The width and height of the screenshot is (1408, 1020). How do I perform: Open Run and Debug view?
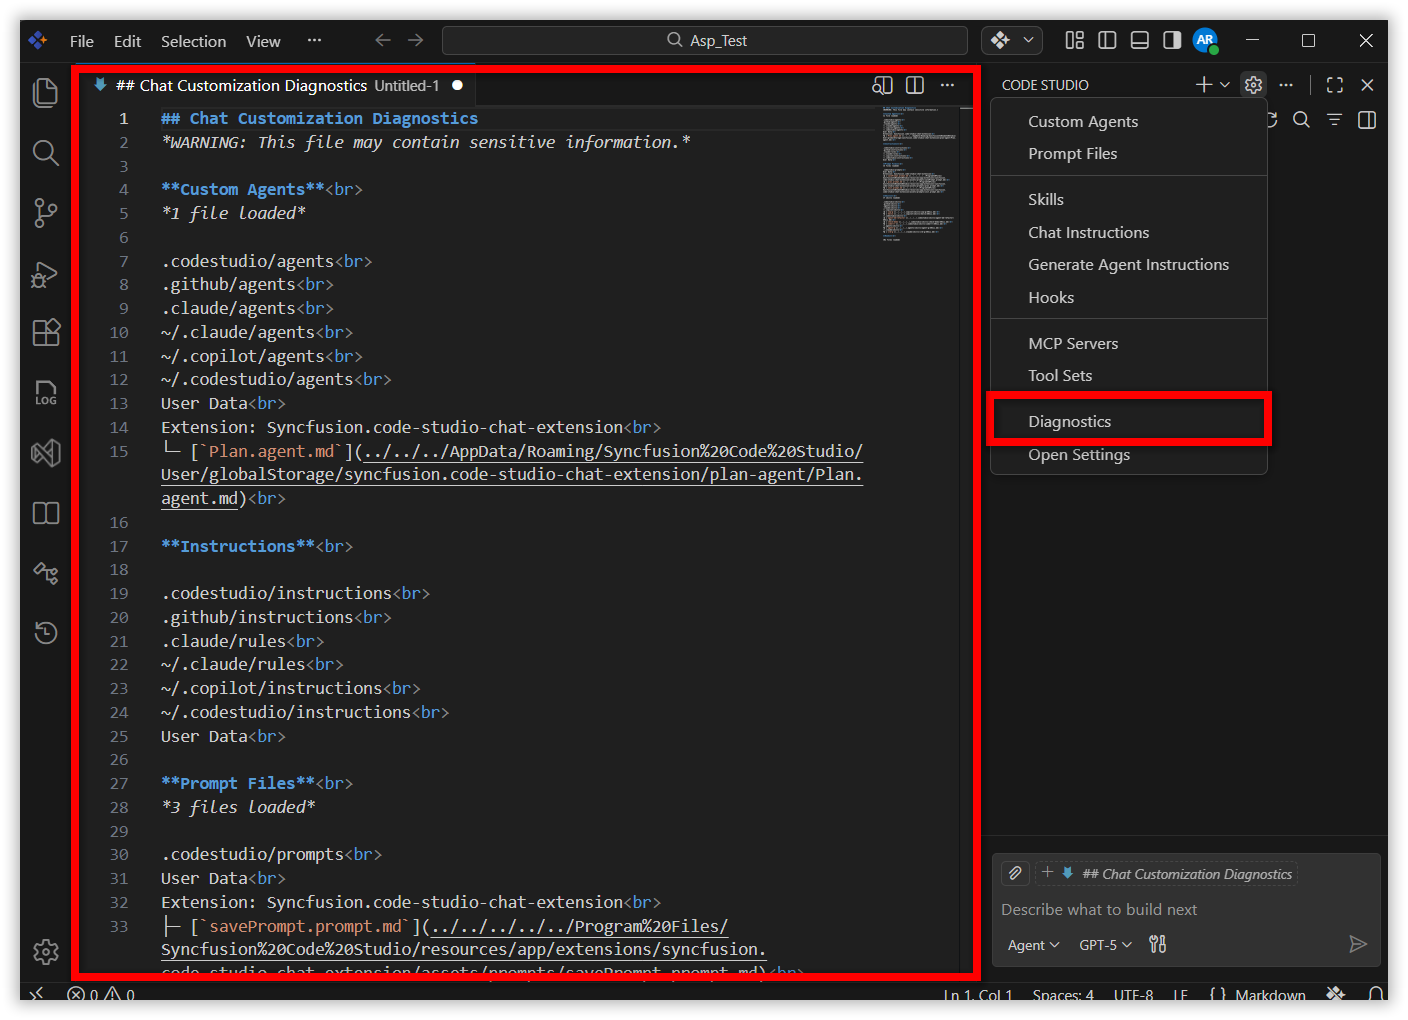pos(45,273)
